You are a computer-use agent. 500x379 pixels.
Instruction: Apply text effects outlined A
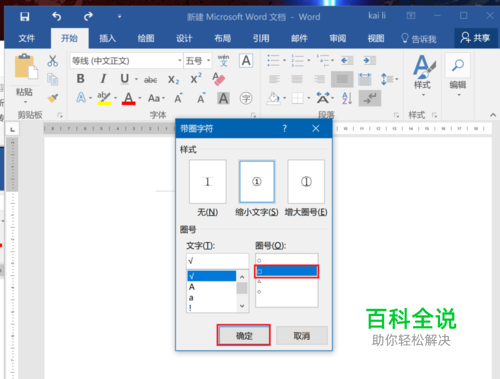pos(81,98)
